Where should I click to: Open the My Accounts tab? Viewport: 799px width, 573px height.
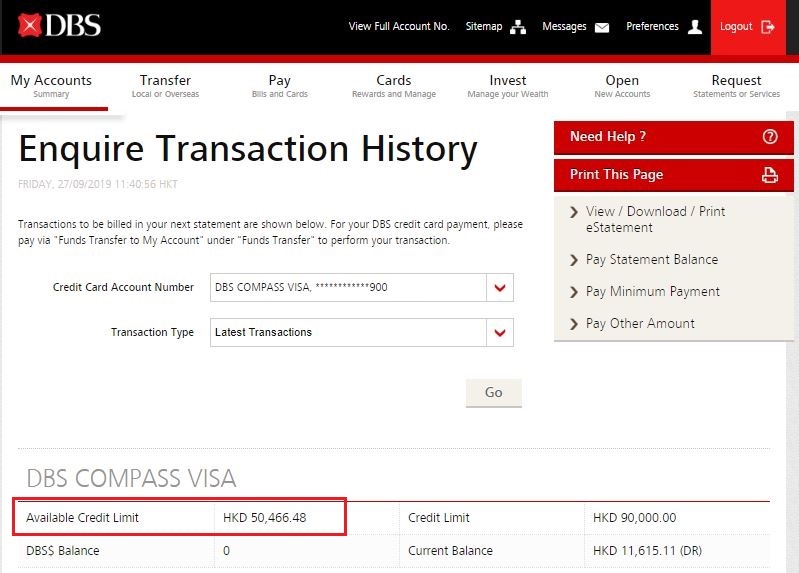51,86
